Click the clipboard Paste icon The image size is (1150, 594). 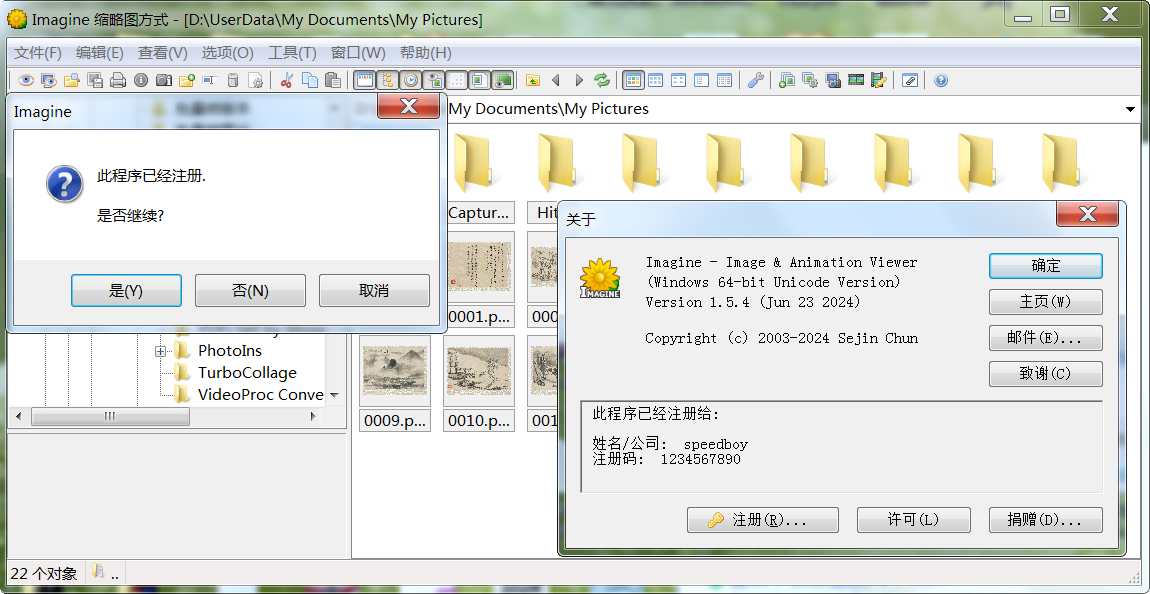pyautogui.click(x=333, y=80)
